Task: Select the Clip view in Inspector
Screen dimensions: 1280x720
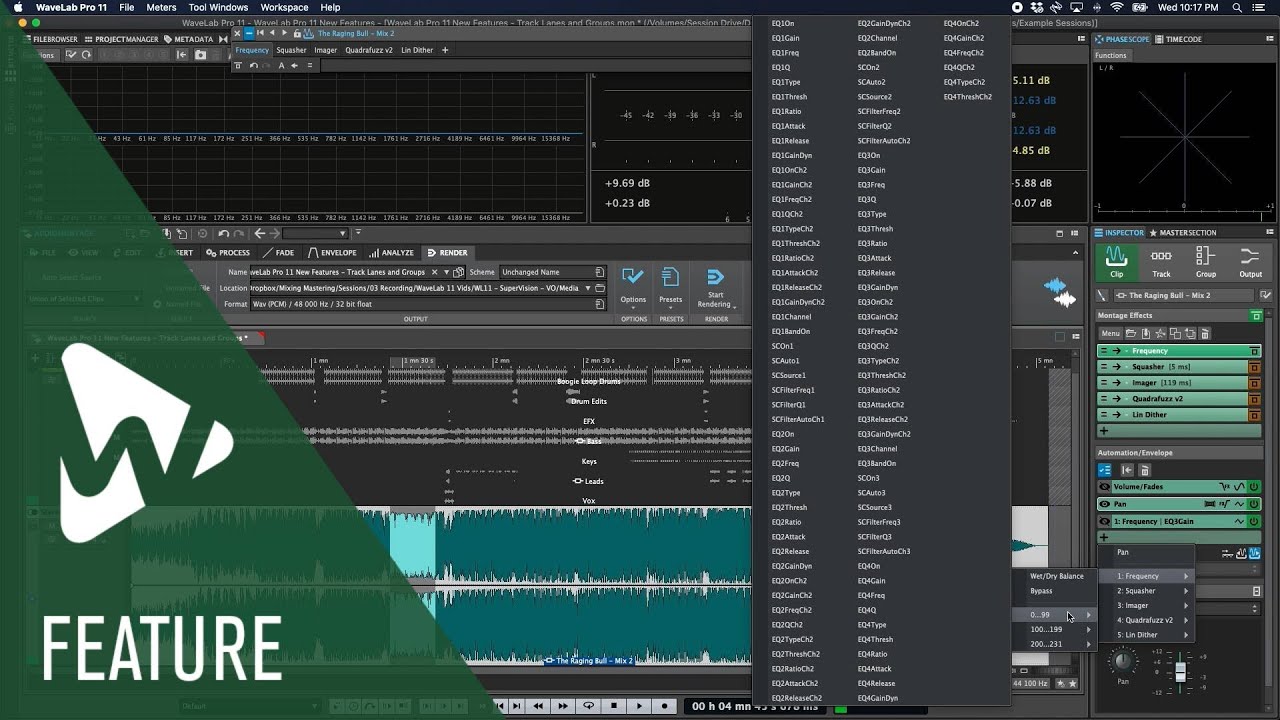Action: coord(1116,262)
